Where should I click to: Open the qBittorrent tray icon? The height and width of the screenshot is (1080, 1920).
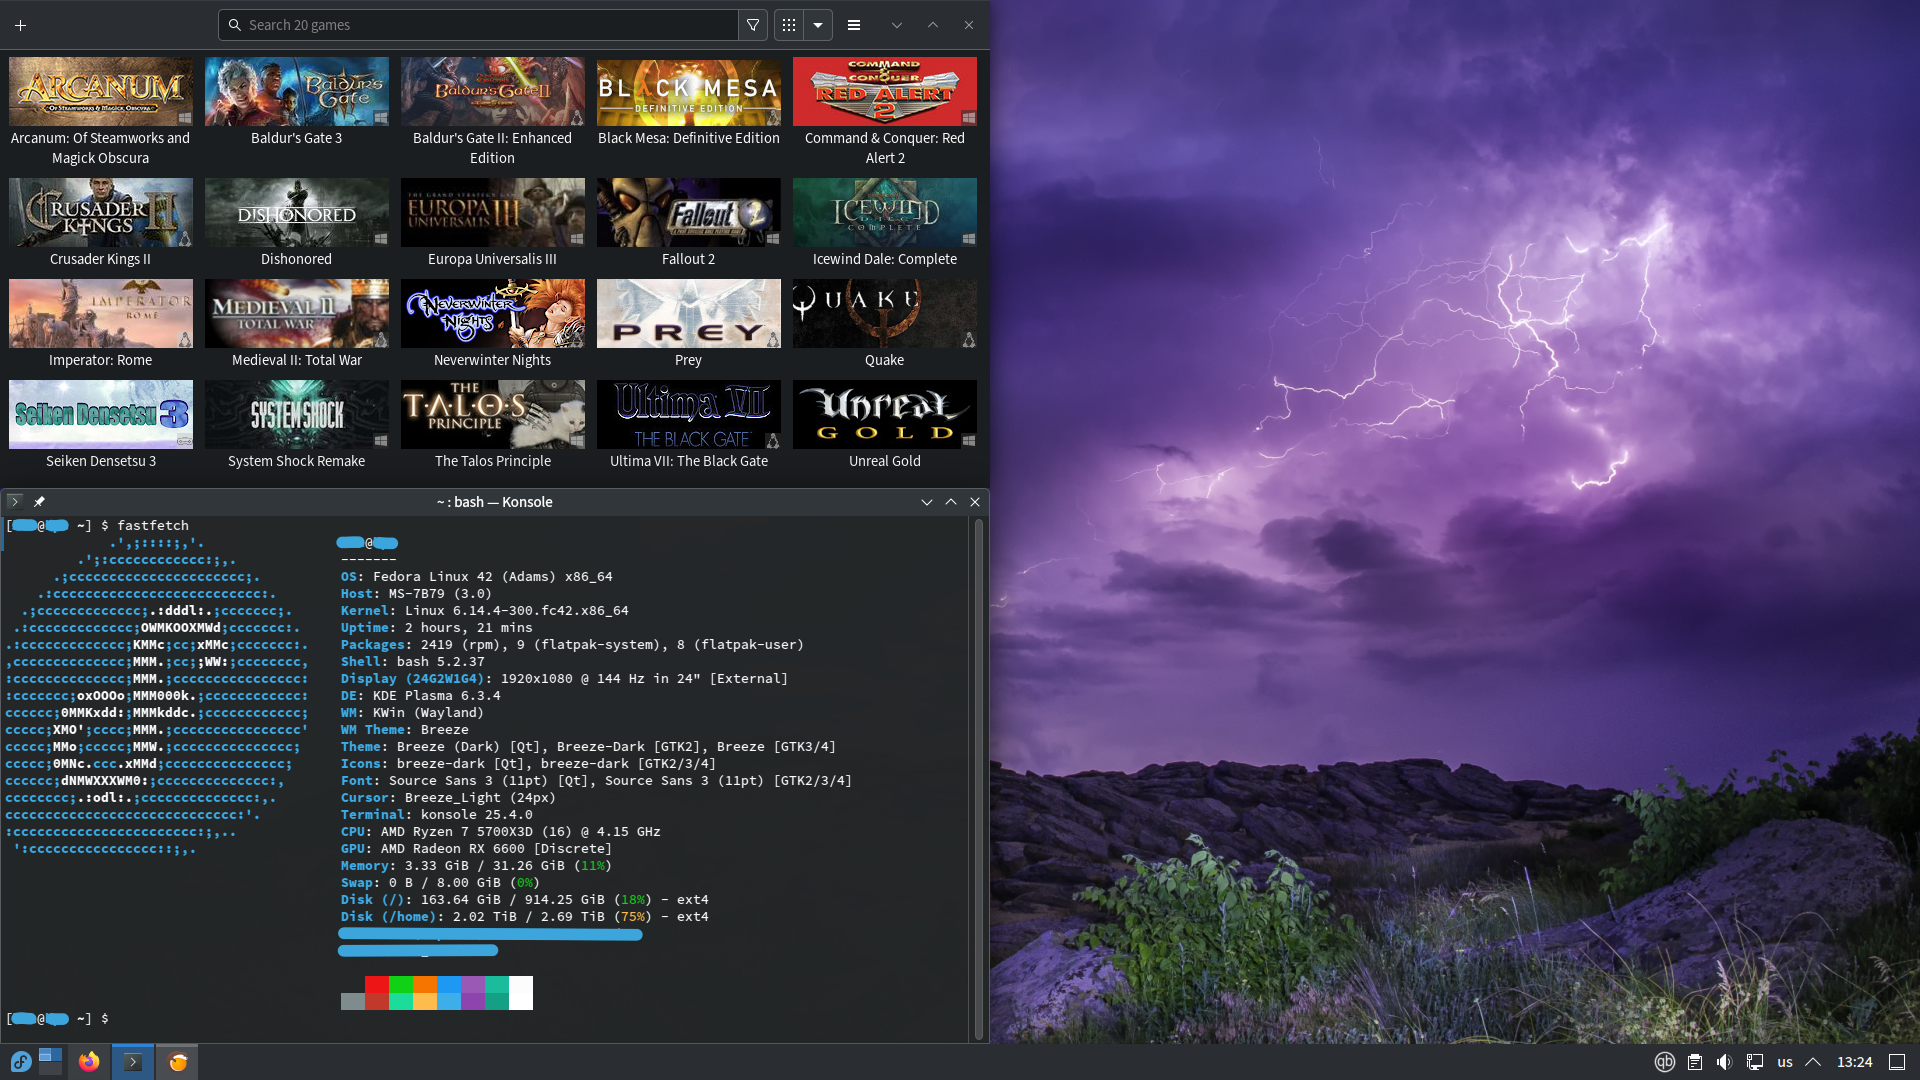[x=1664, y=1062]
